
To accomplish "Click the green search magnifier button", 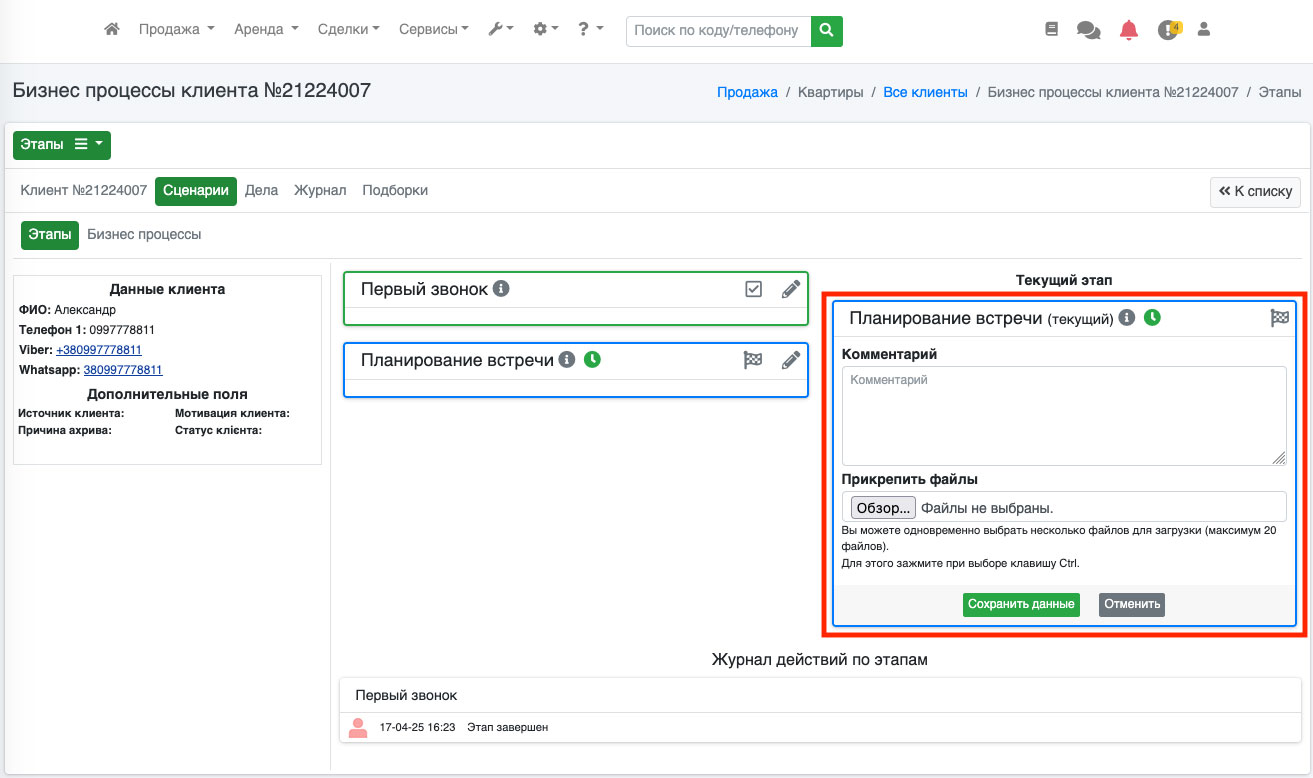I will click(x=826, y=30).
